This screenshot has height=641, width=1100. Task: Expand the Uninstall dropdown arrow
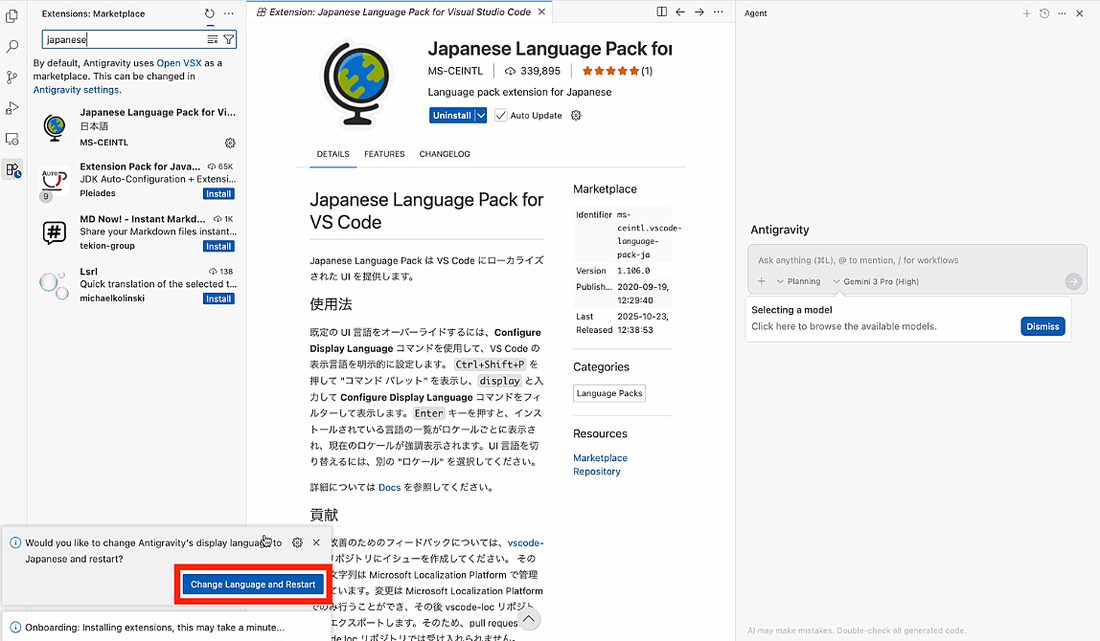(x=481, y=115)
